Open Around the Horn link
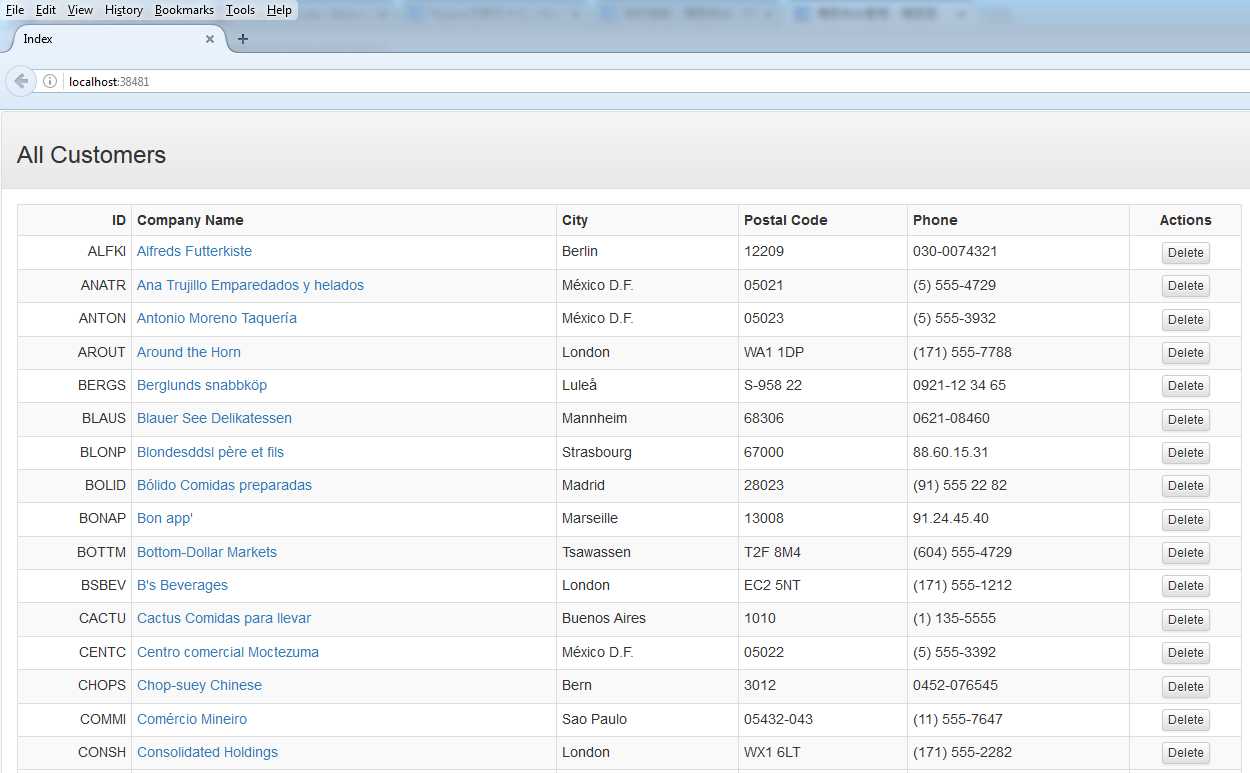This screenshot has height=773, width=1250. pyautogui.click(x=189, y=352)
